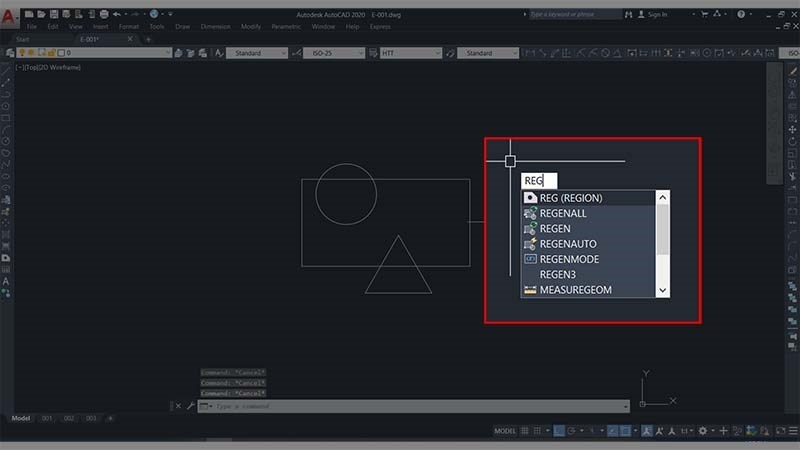Image resolution: width=800 pixels, height=450 pixels.
Task: Click the annotation scale plus icon in status bar
Action: point(723,431)
